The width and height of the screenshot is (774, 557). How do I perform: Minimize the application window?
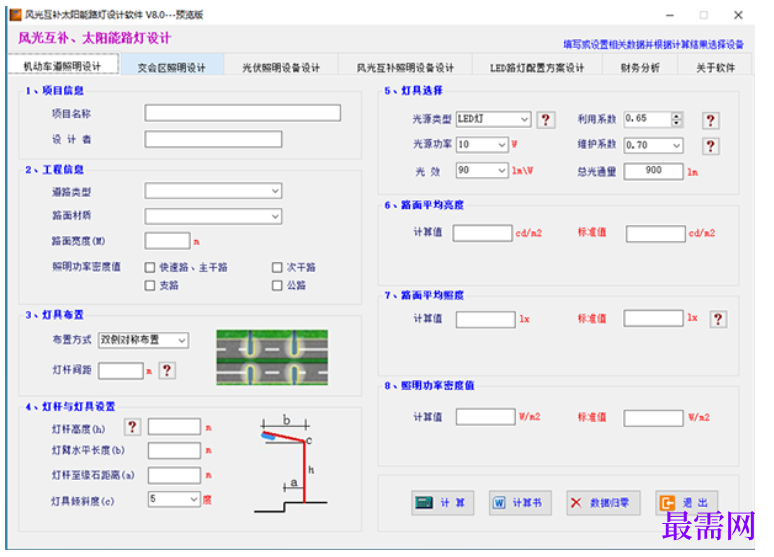[670, 15]
